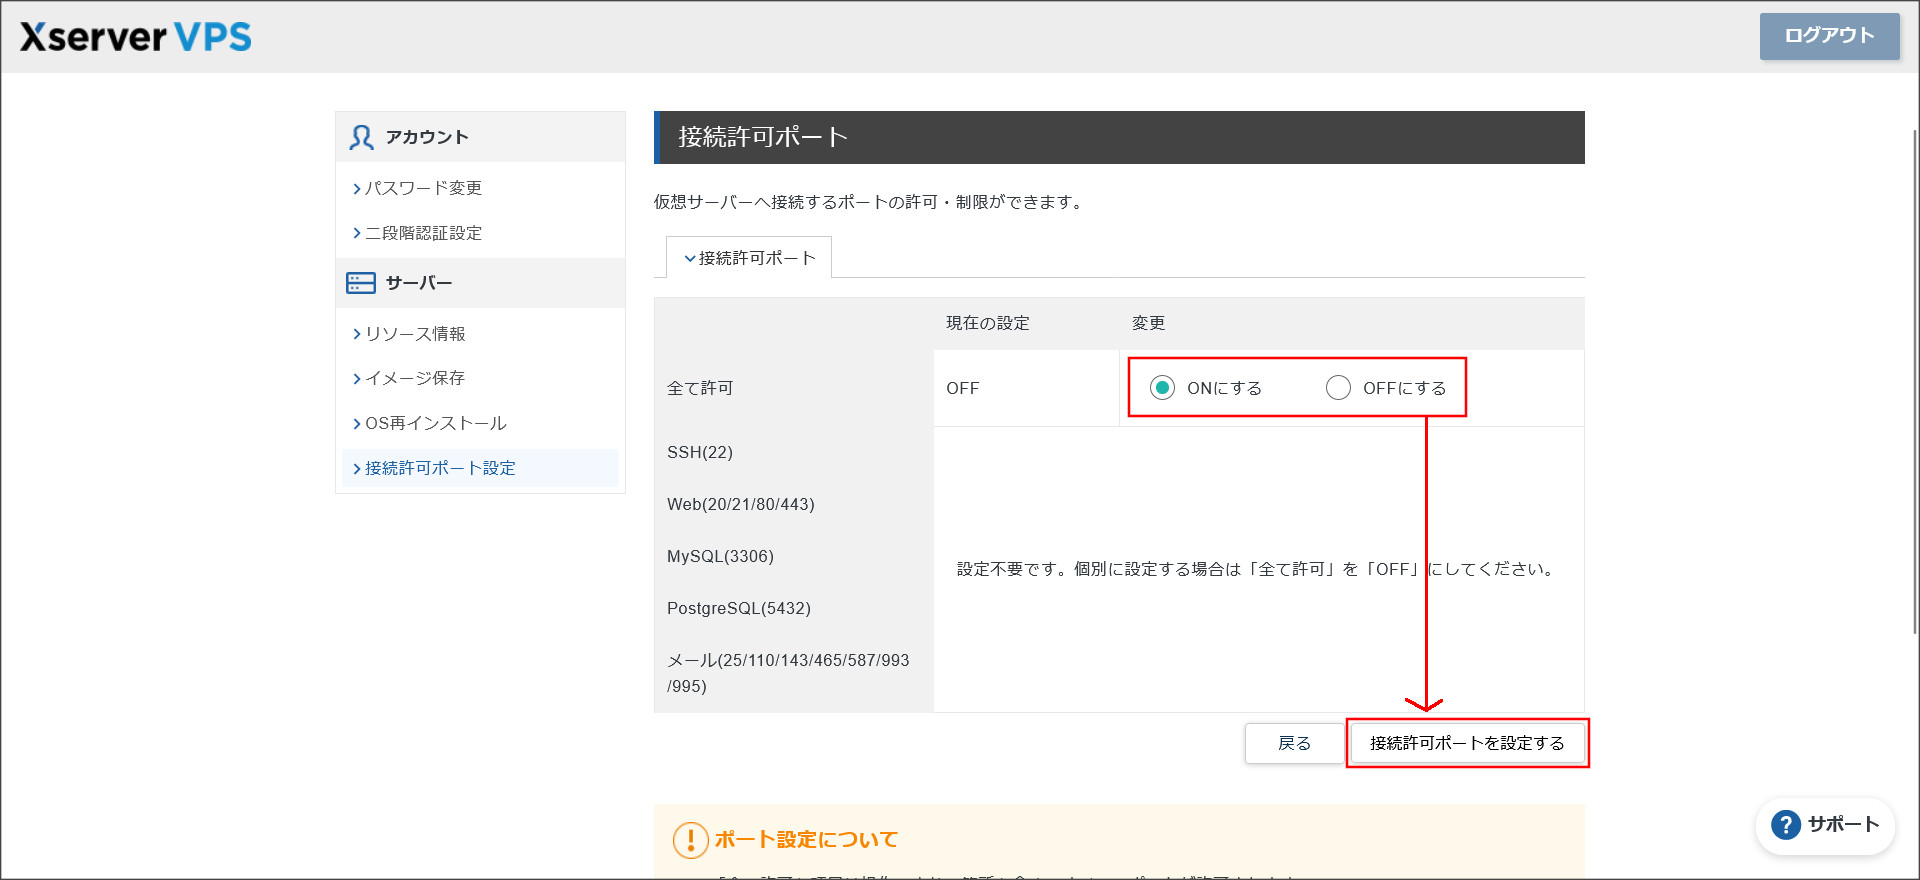Select the OFFにする radio button
Image resolution: width=1920 pixels, height=880 pixels.
(1338, 388)
